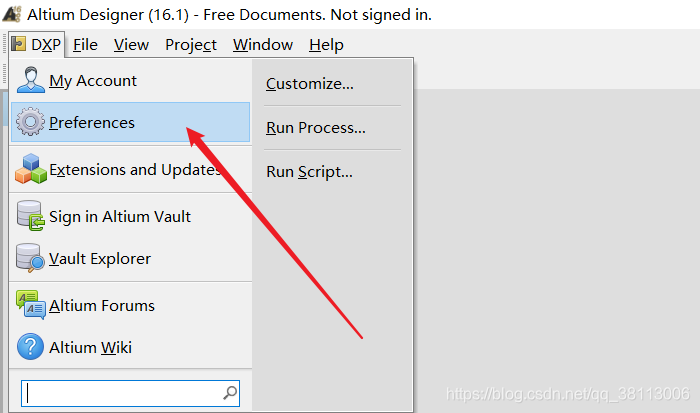Screen dimensions: 700x413
Task: Open the Window menu
Action: tap(263, 45)
